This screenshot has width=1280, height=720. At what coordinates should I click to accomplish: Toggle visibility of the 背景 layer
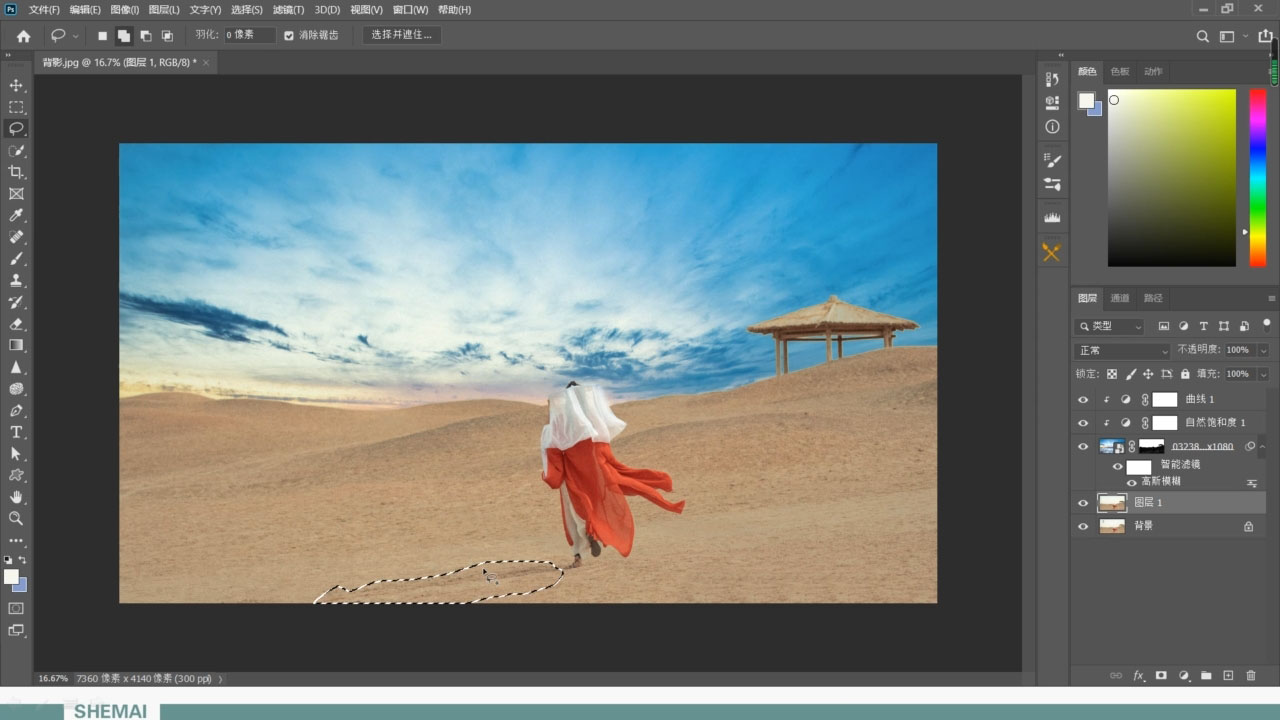coord(1082,526)
